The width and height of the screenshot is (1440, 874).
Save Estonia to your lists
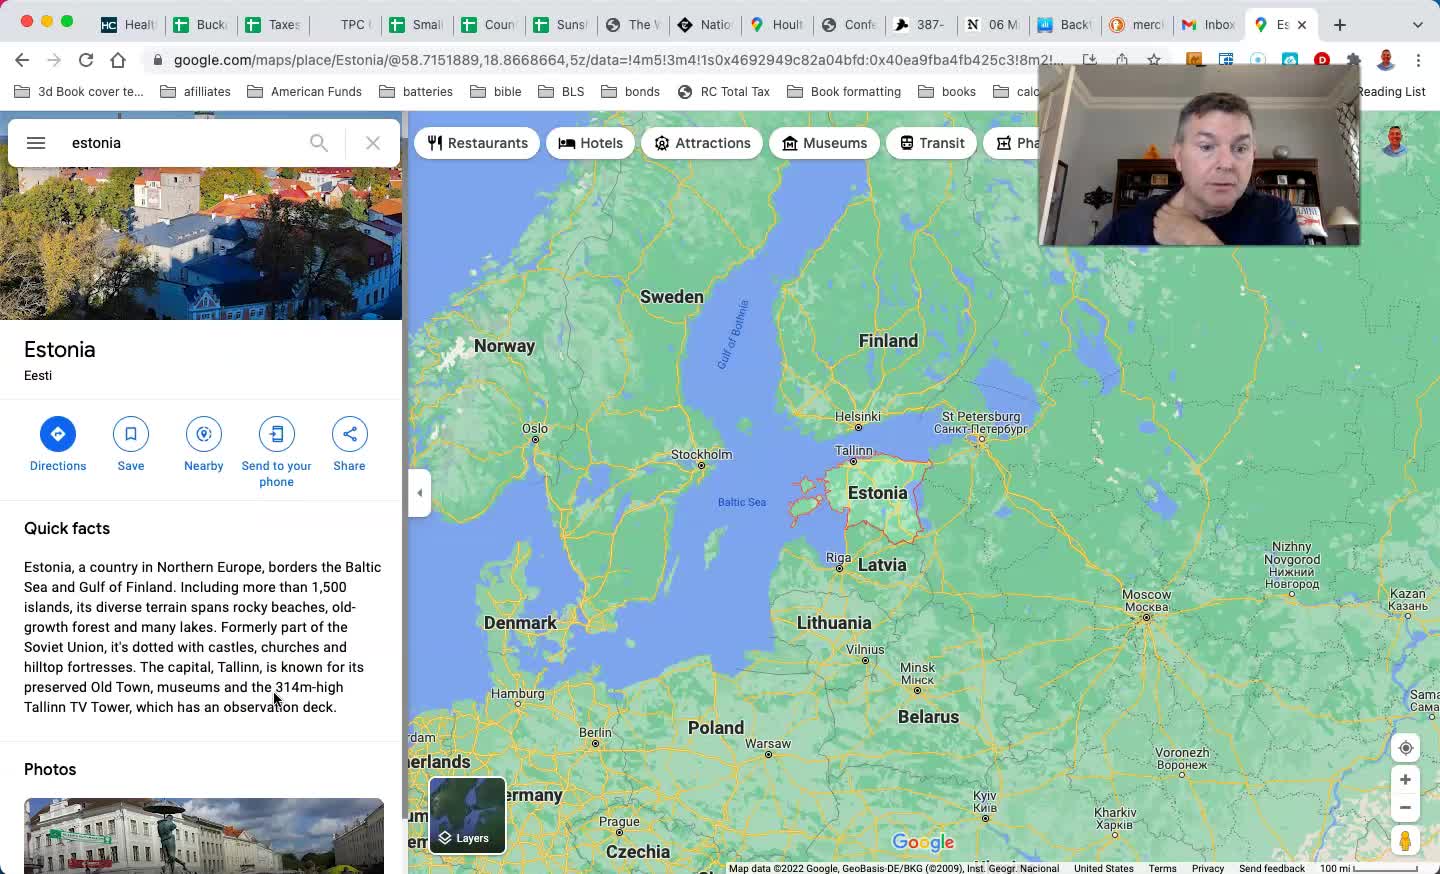coord(131,445)
